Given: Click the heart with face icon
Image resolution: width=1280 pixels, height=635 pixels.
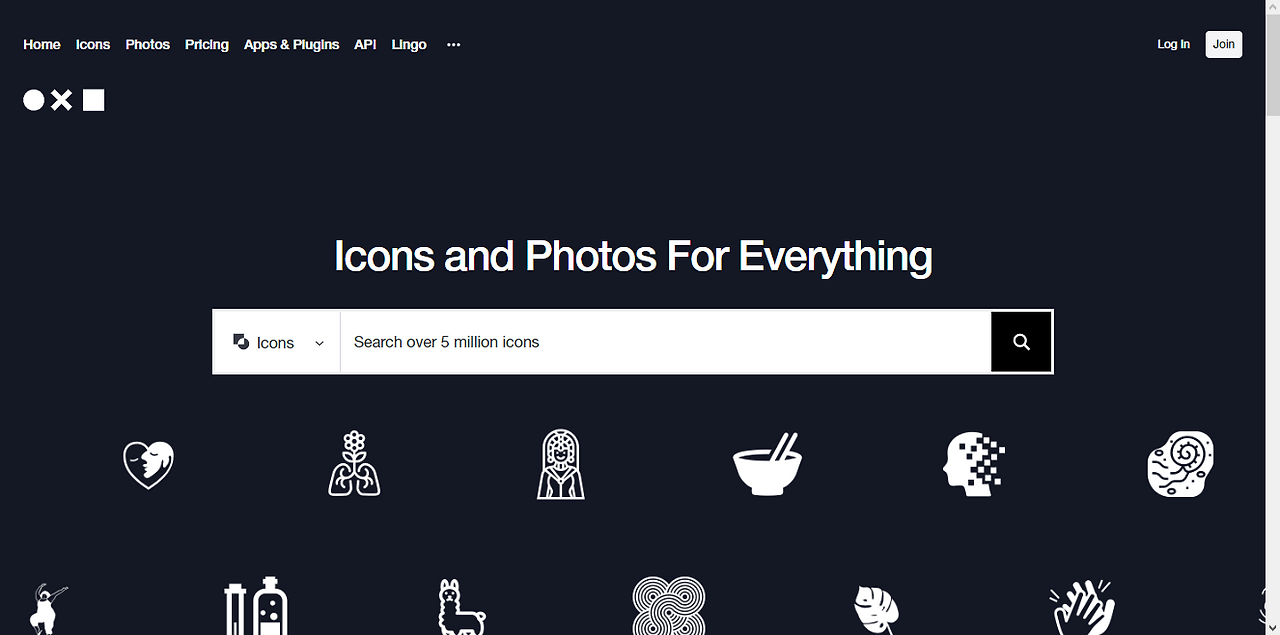Looking at the screenshot, I should (148, 465).
